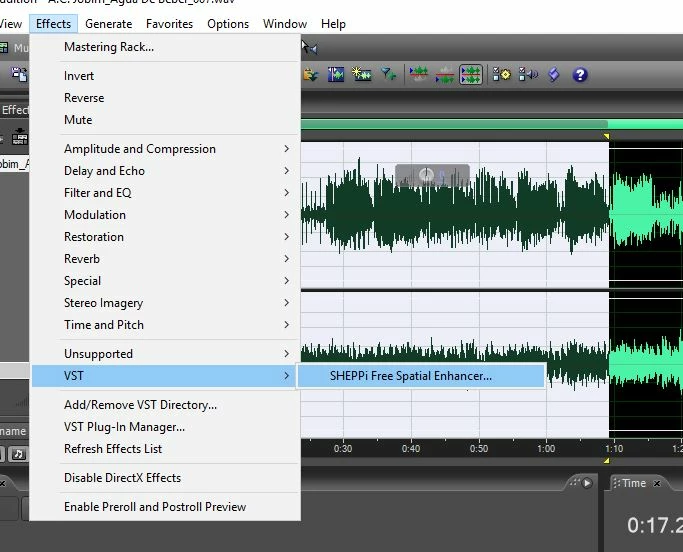
Task: Click the save-copy floppy disk icon
Action: (19, 75)
